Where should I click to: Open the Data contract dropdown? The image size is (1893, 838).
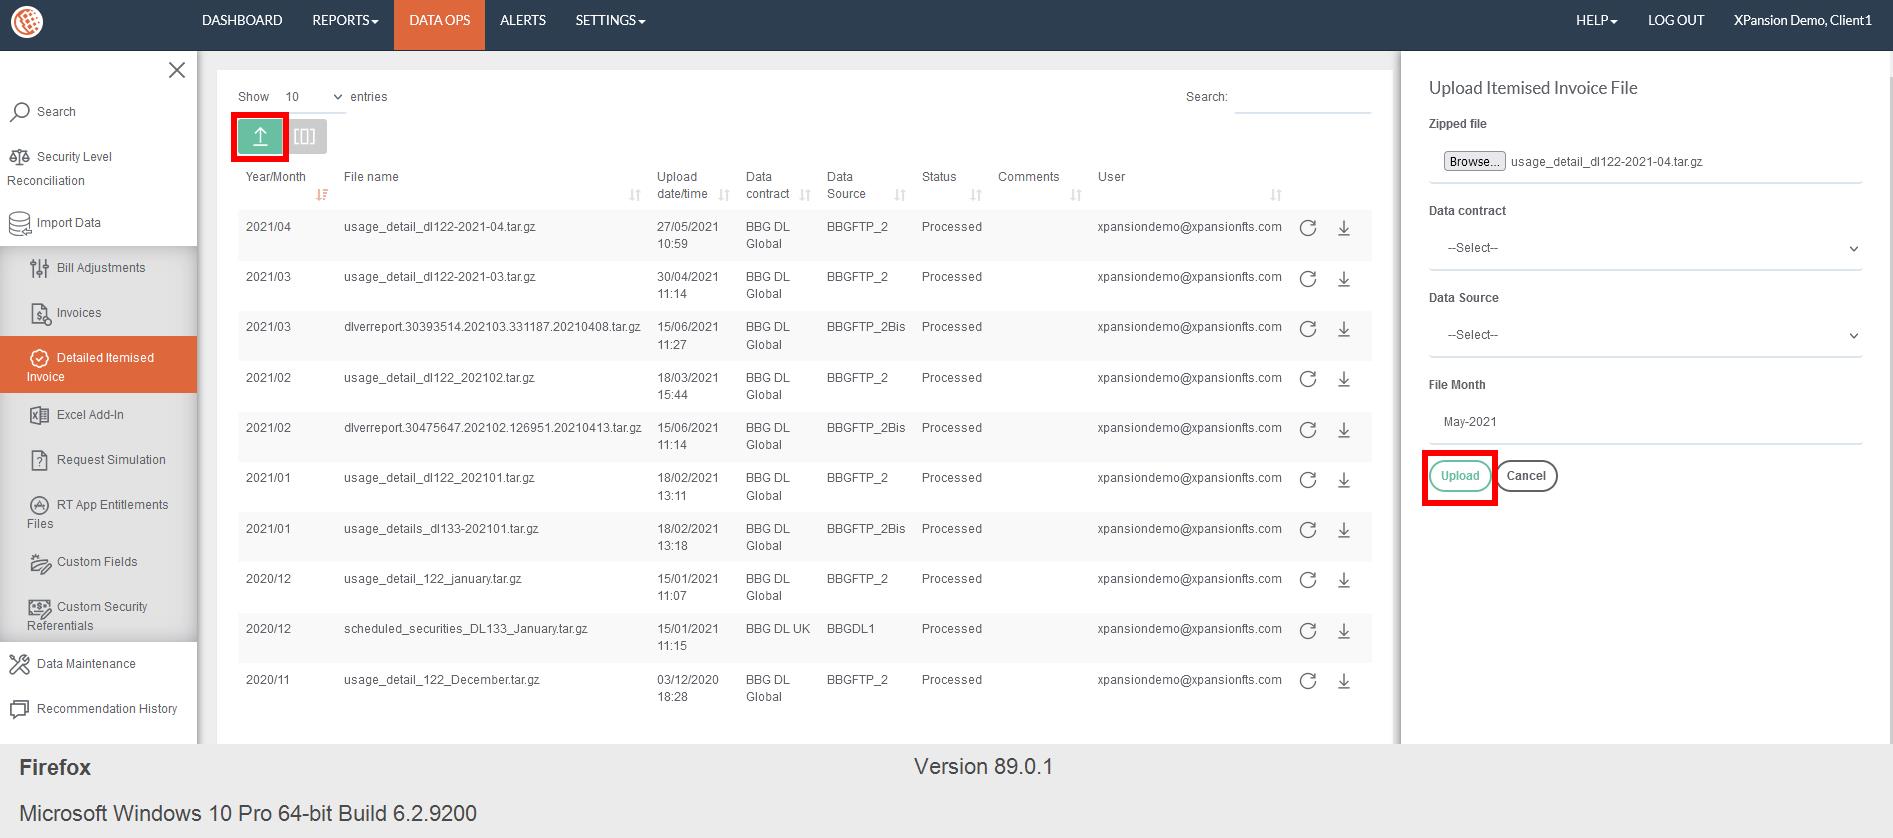click(x=1645, y=248)
